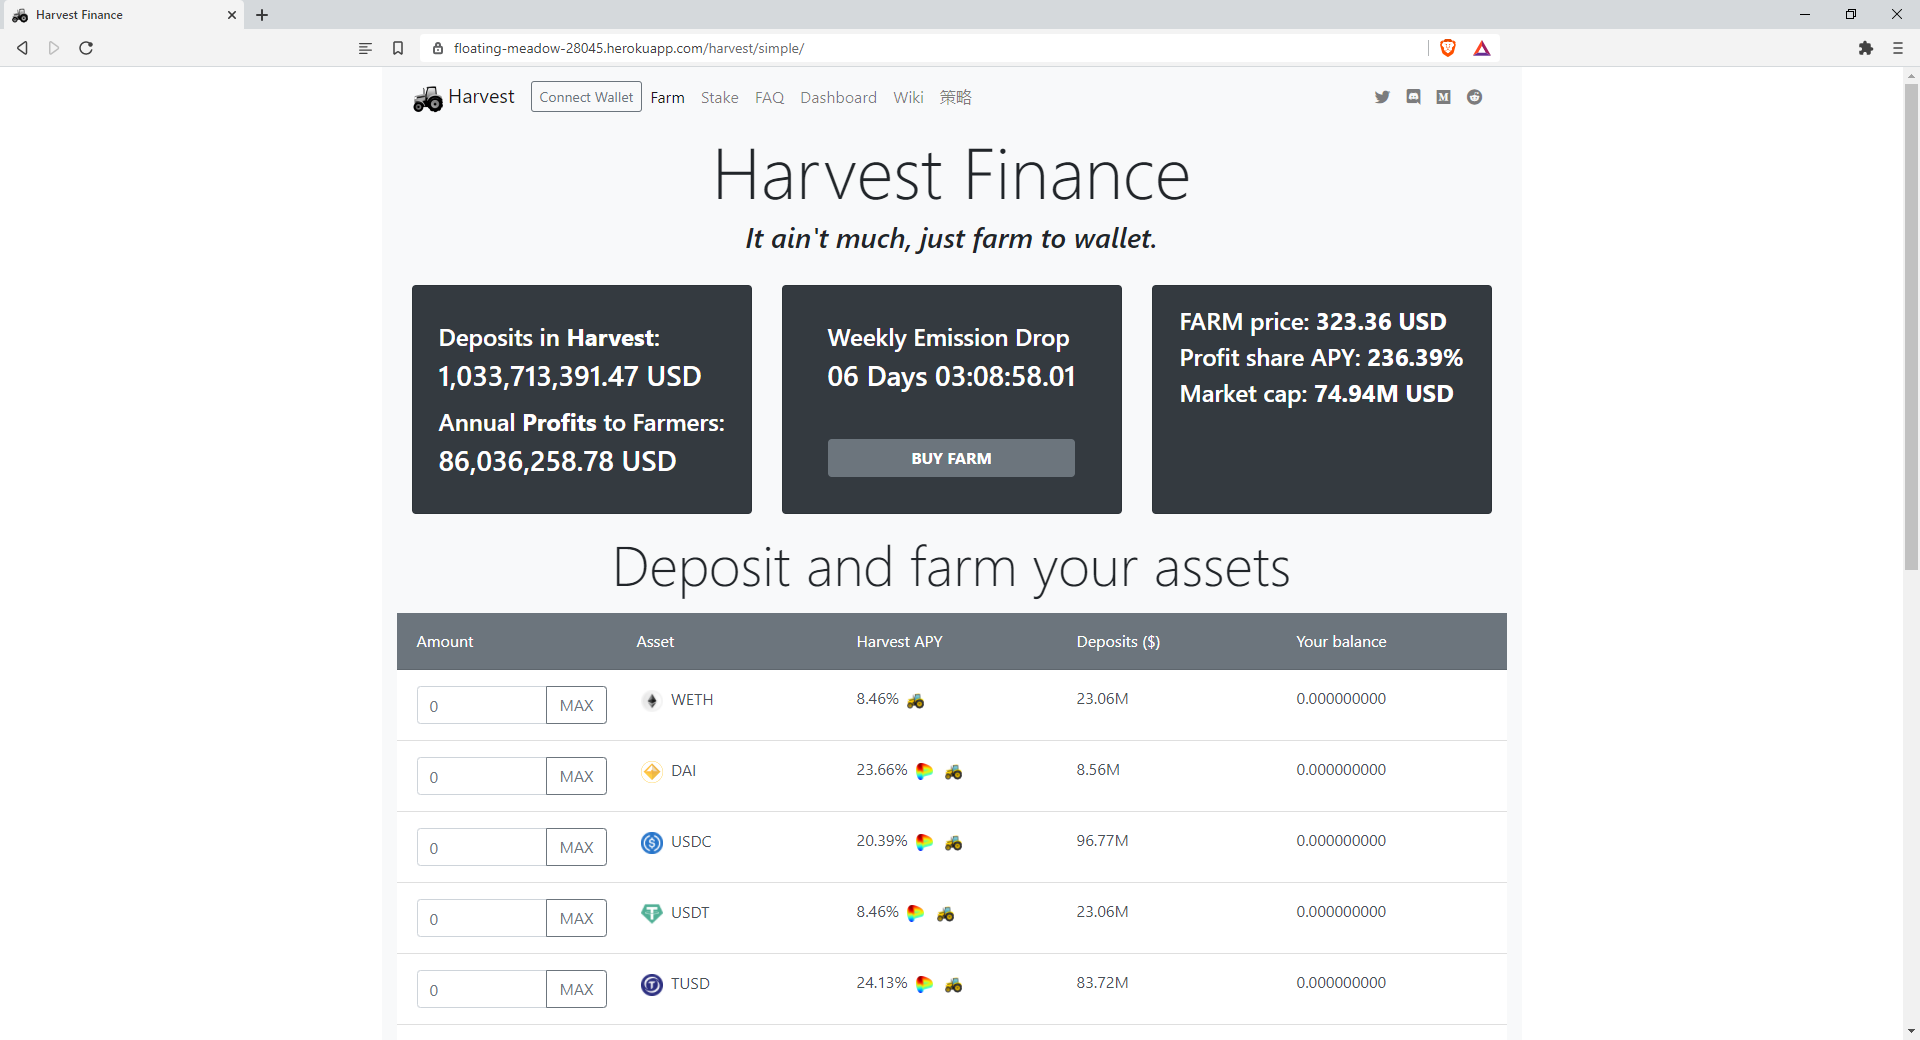Click the browser address bar URL
This screenshot has width=1920, height=1040.
[x=628, y=48]
